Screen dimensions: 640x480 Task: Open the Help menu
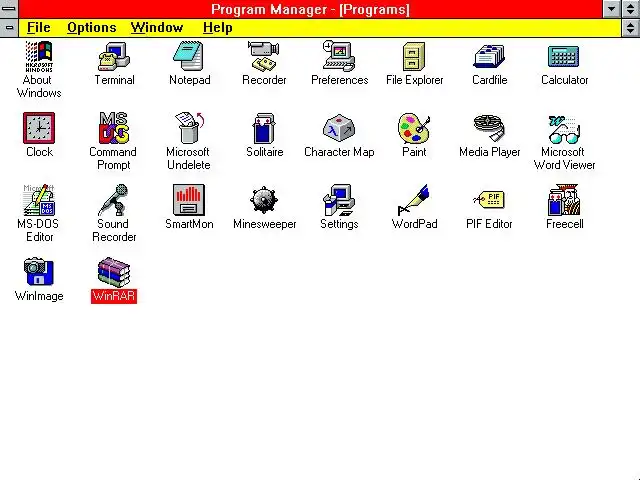pyautogui.click(x=218, y=27)
